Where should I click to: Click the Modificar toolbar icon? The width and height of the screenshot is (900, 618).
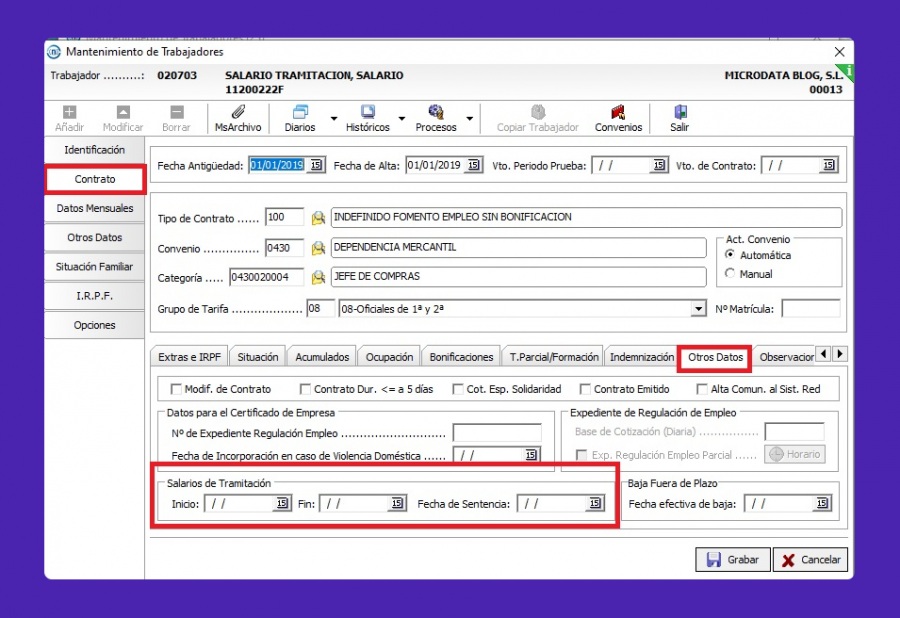click(123, 112)
